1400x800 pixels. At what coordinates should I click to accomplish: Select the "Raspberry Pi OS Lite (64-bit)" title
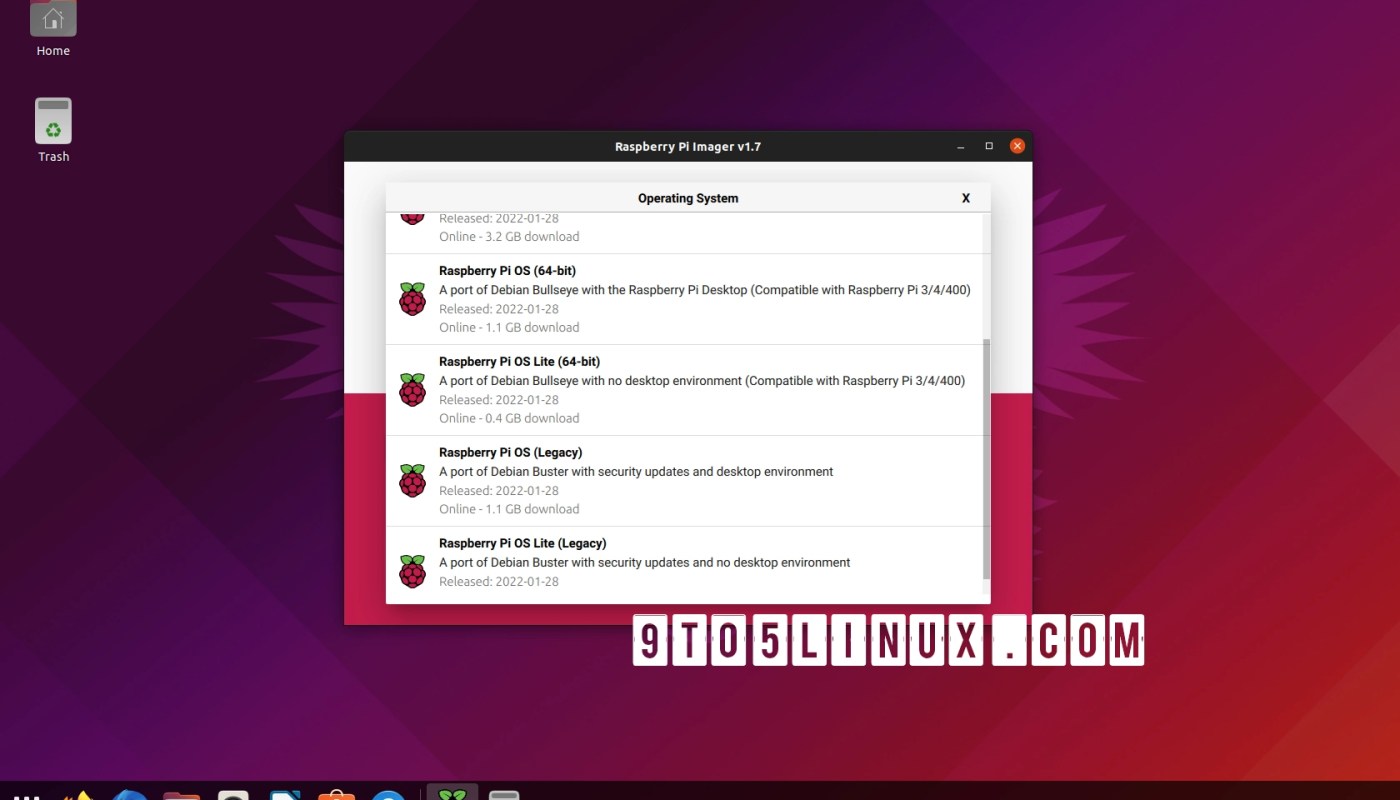[x=519, y=362]
